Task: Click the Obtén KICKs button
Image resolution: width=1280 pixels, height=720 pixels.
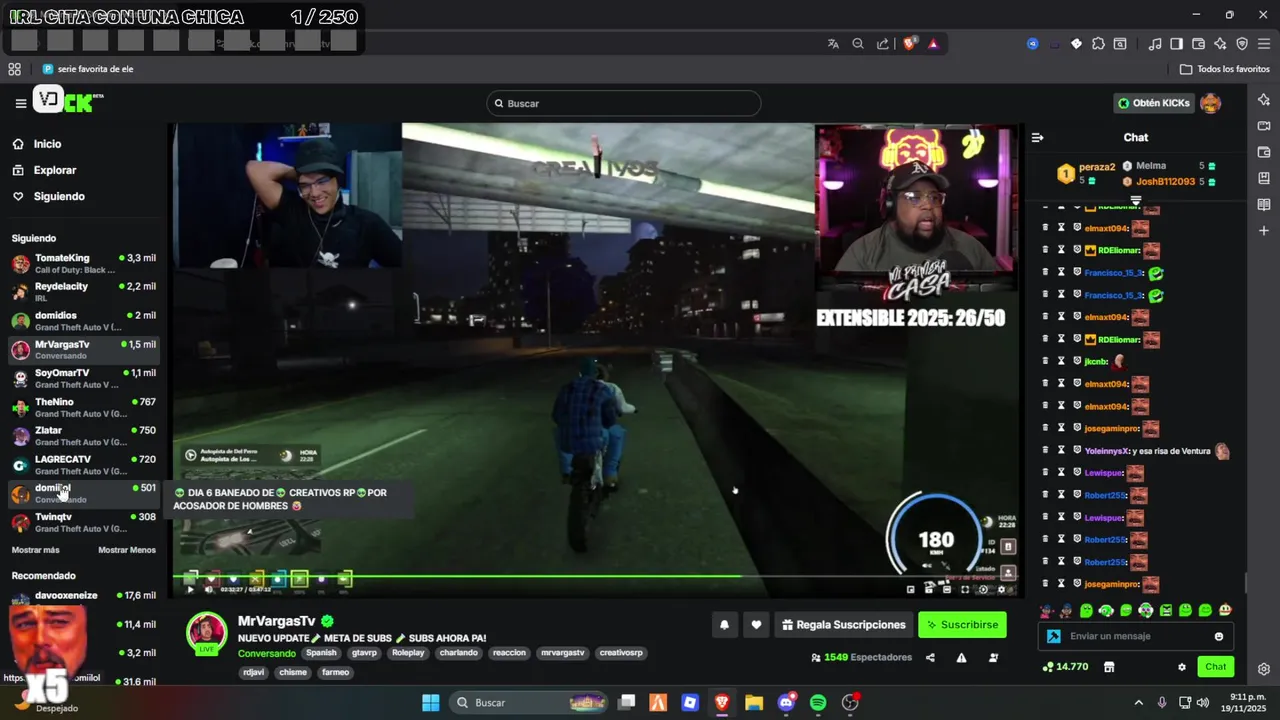Action: (1154, 103)
